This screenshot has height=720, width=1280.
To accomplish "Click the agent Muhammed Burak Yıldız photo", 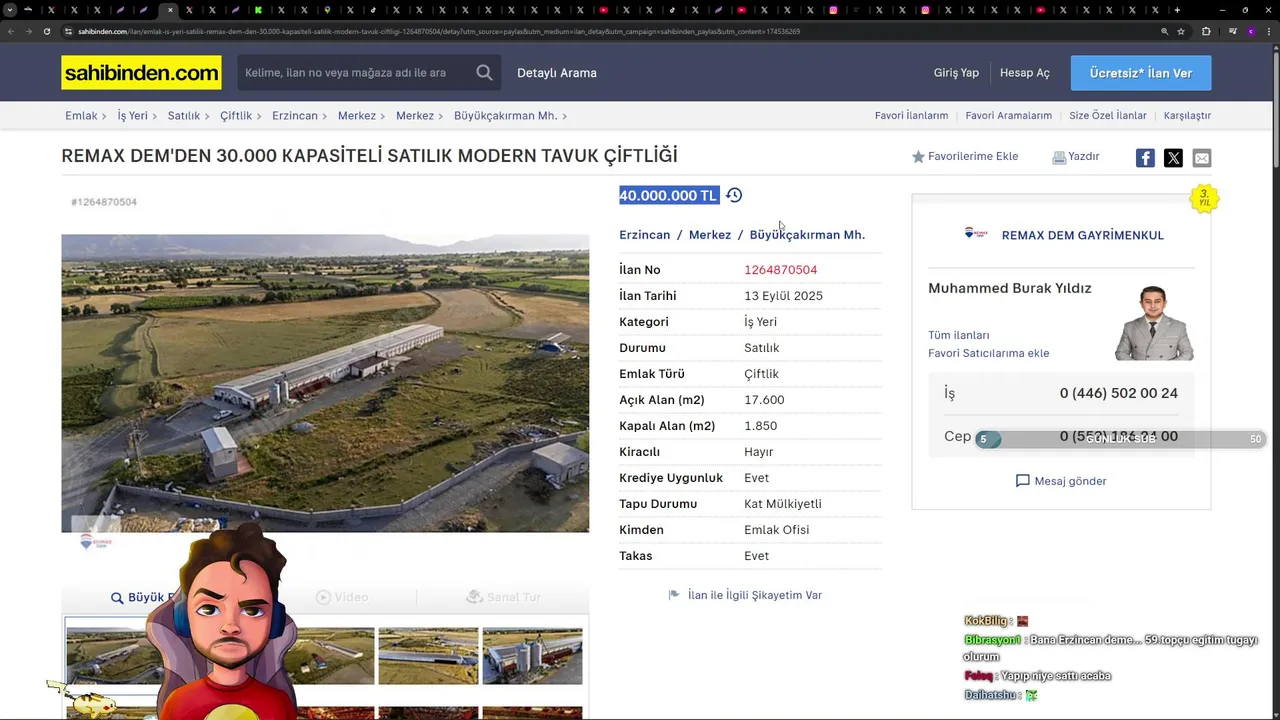I will [1154, 323].
